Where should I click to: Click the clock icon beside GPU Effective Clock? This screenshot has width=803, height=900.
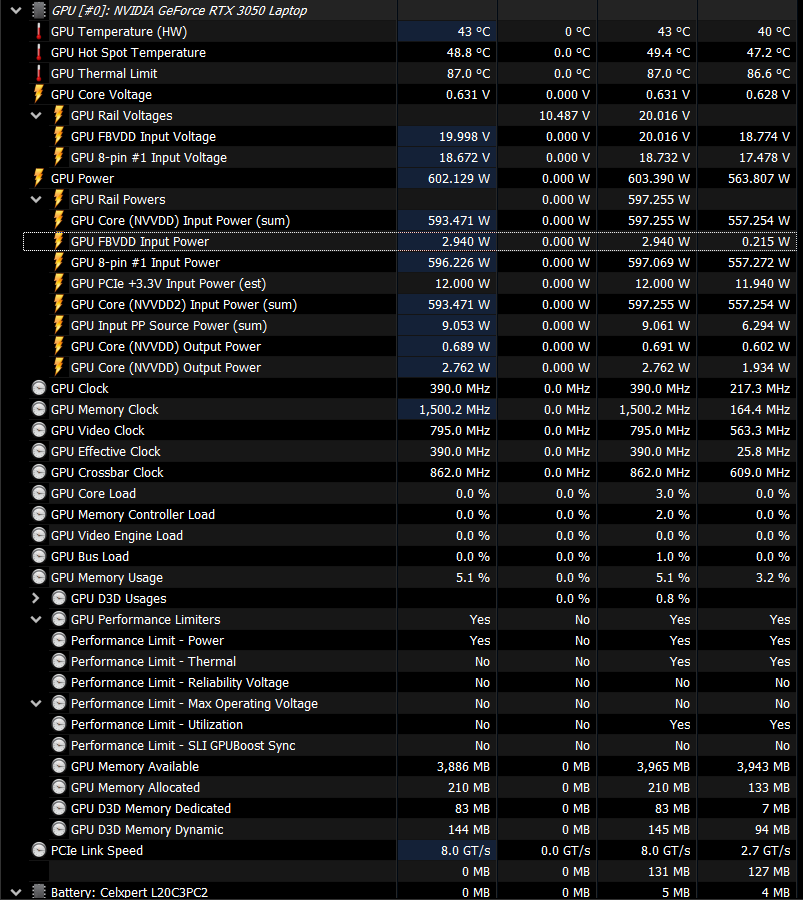(39, 452)
